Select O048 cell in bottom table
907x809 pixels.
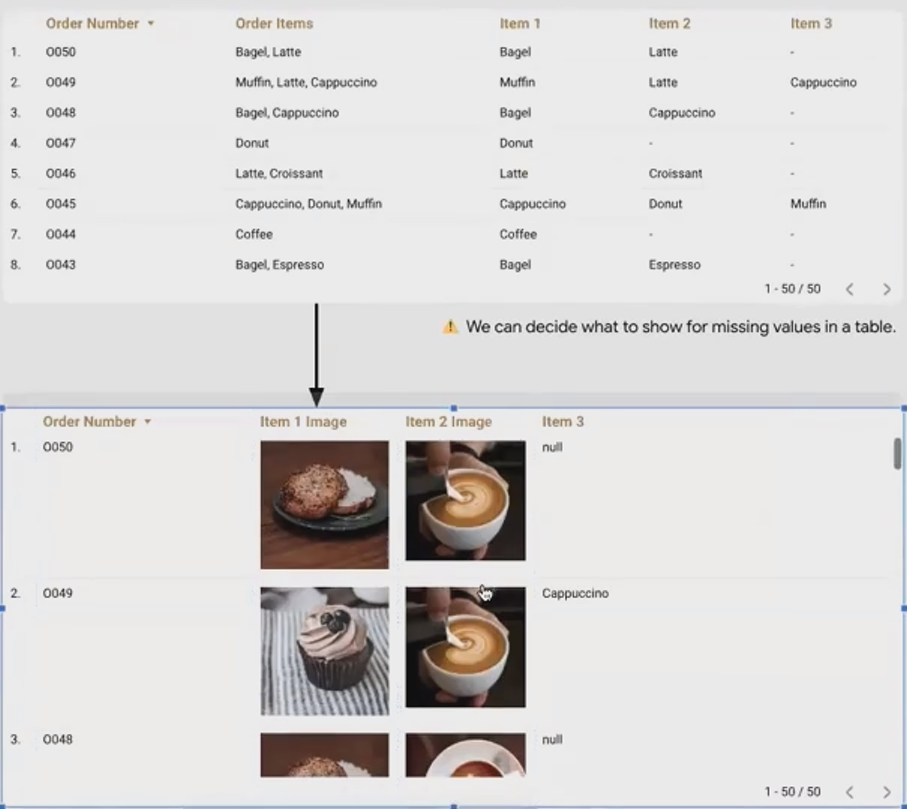pyautogui.click(x=58, y=740)
